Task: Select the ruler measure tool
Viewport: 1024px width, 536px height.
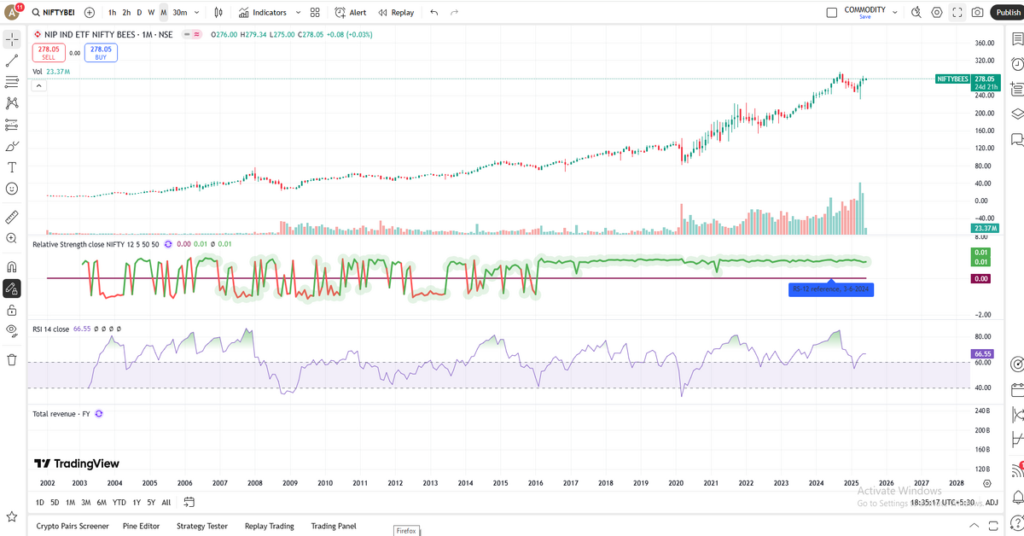Action: point(12,217)
